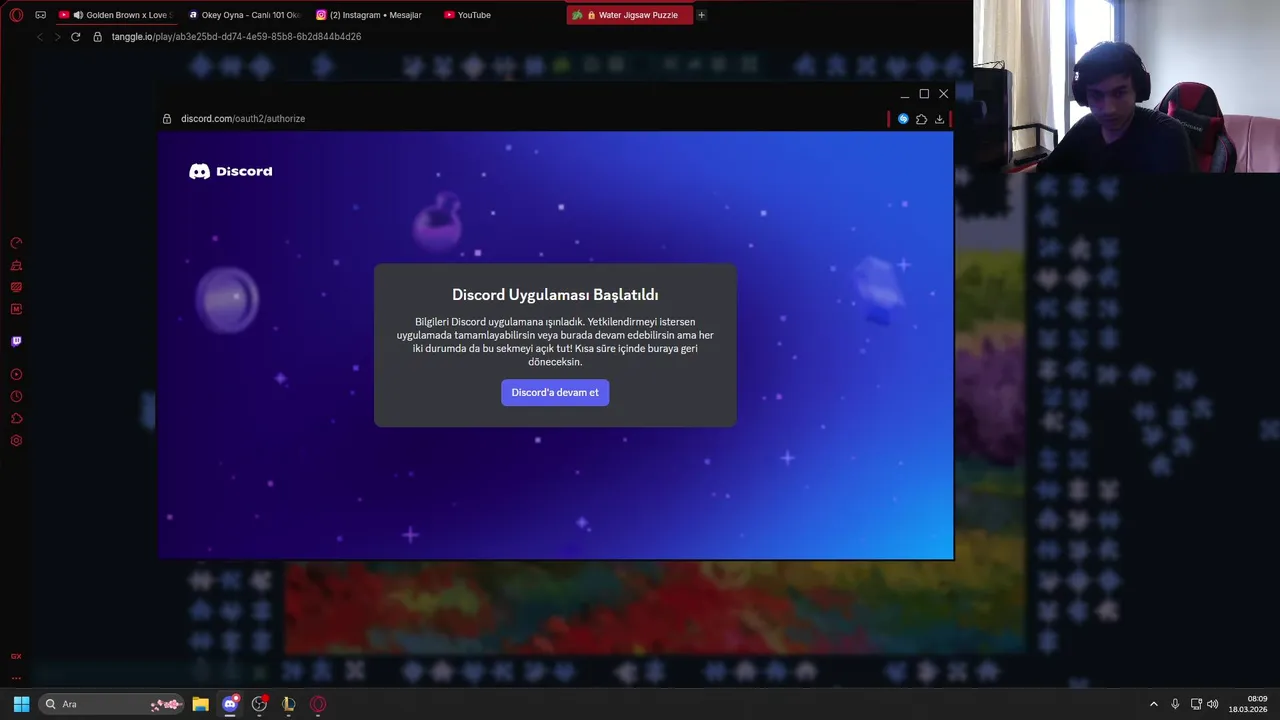Click the microphone tray icon
Screen dimensions: 1280x720
tap(1175, 704)
